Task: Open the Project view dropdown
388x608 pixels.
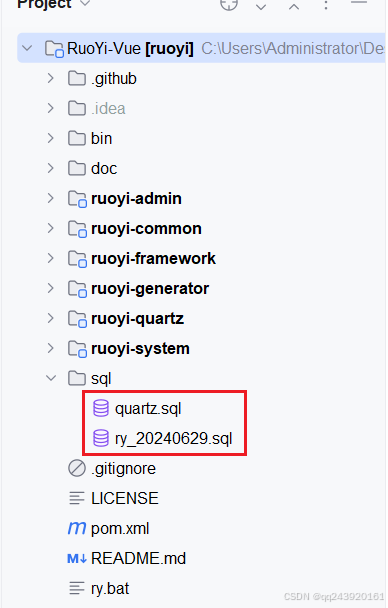Action: pyautogui.click(x=84, y=4)
